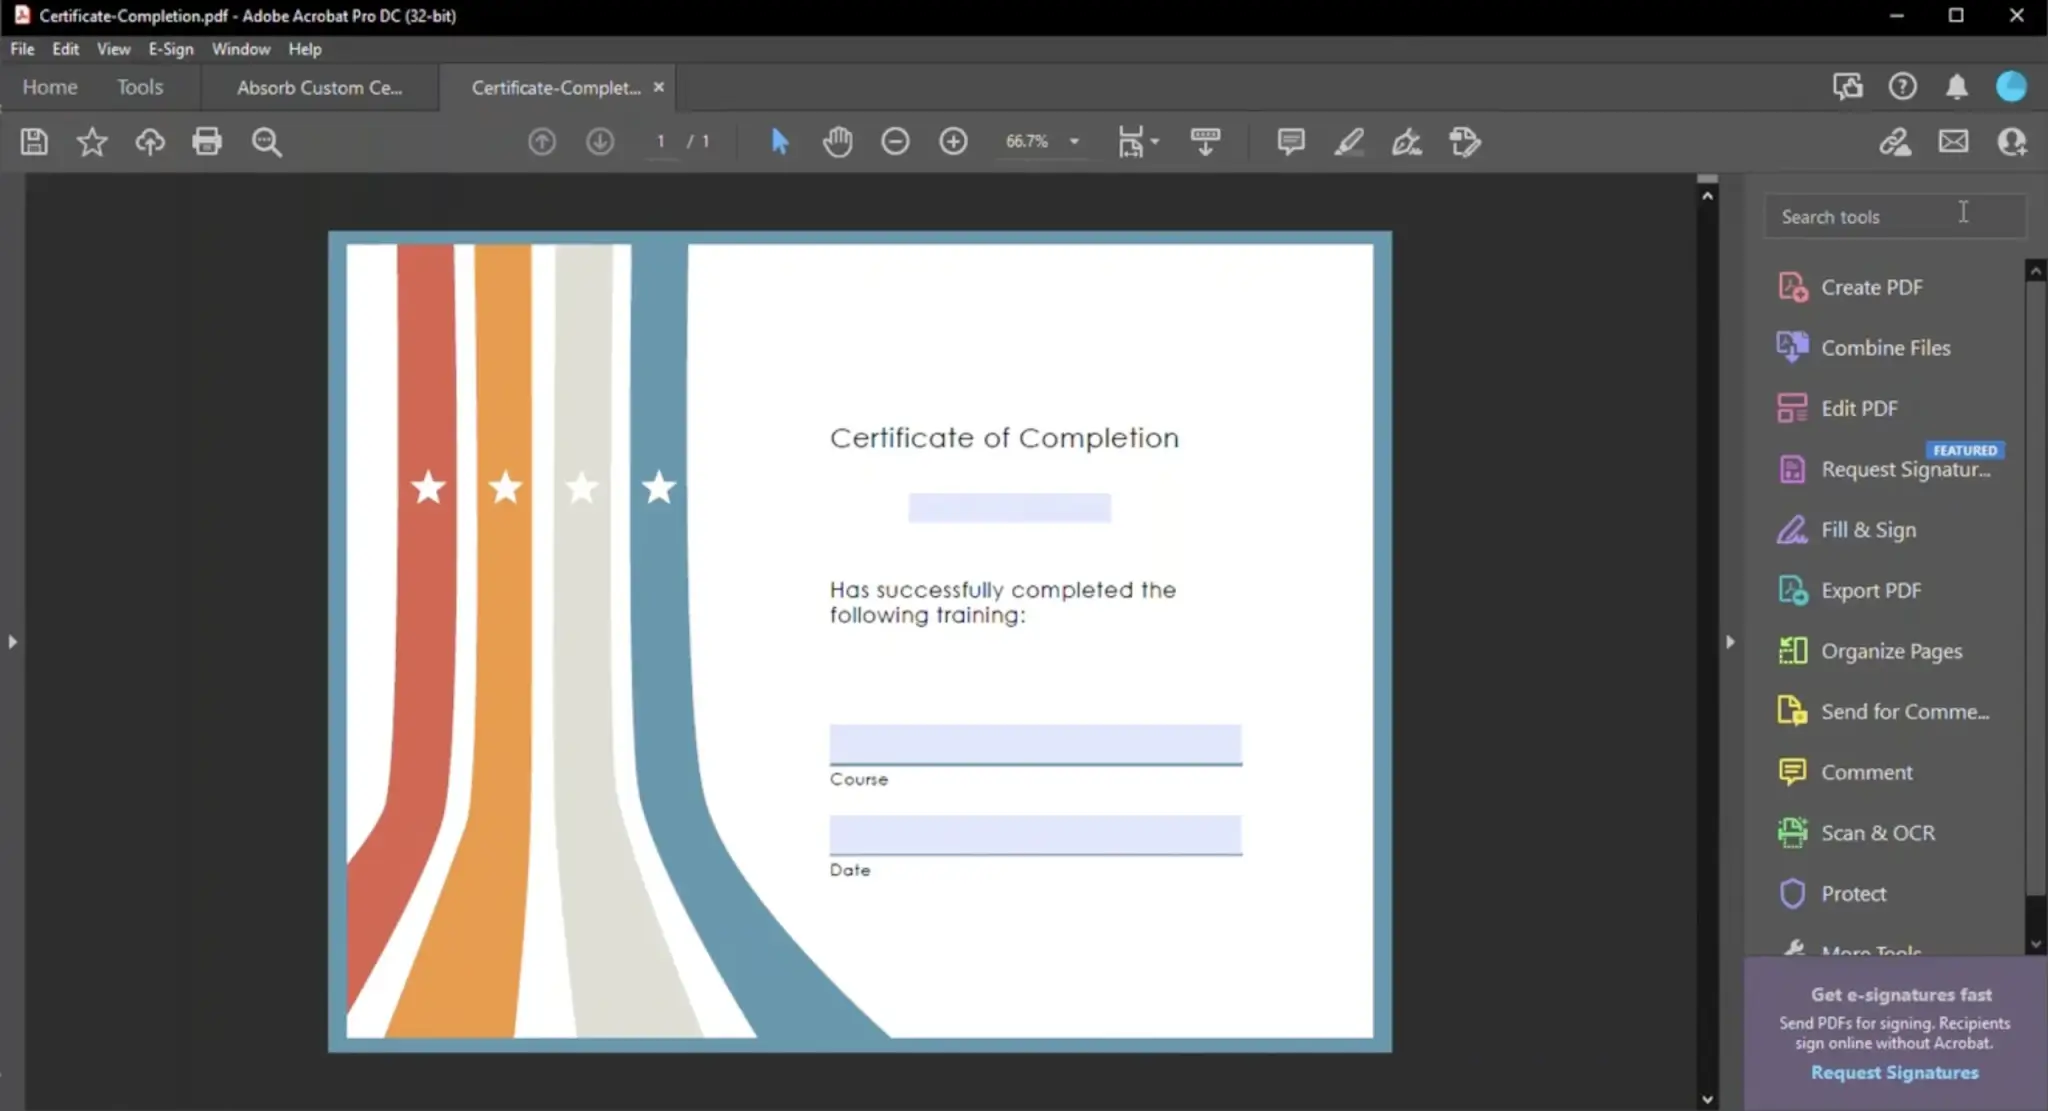Image resolution: width=2048 pixels, height=1111 pixels.
Task: Expand the right tools panel arrow
Action: [1731, 641]
